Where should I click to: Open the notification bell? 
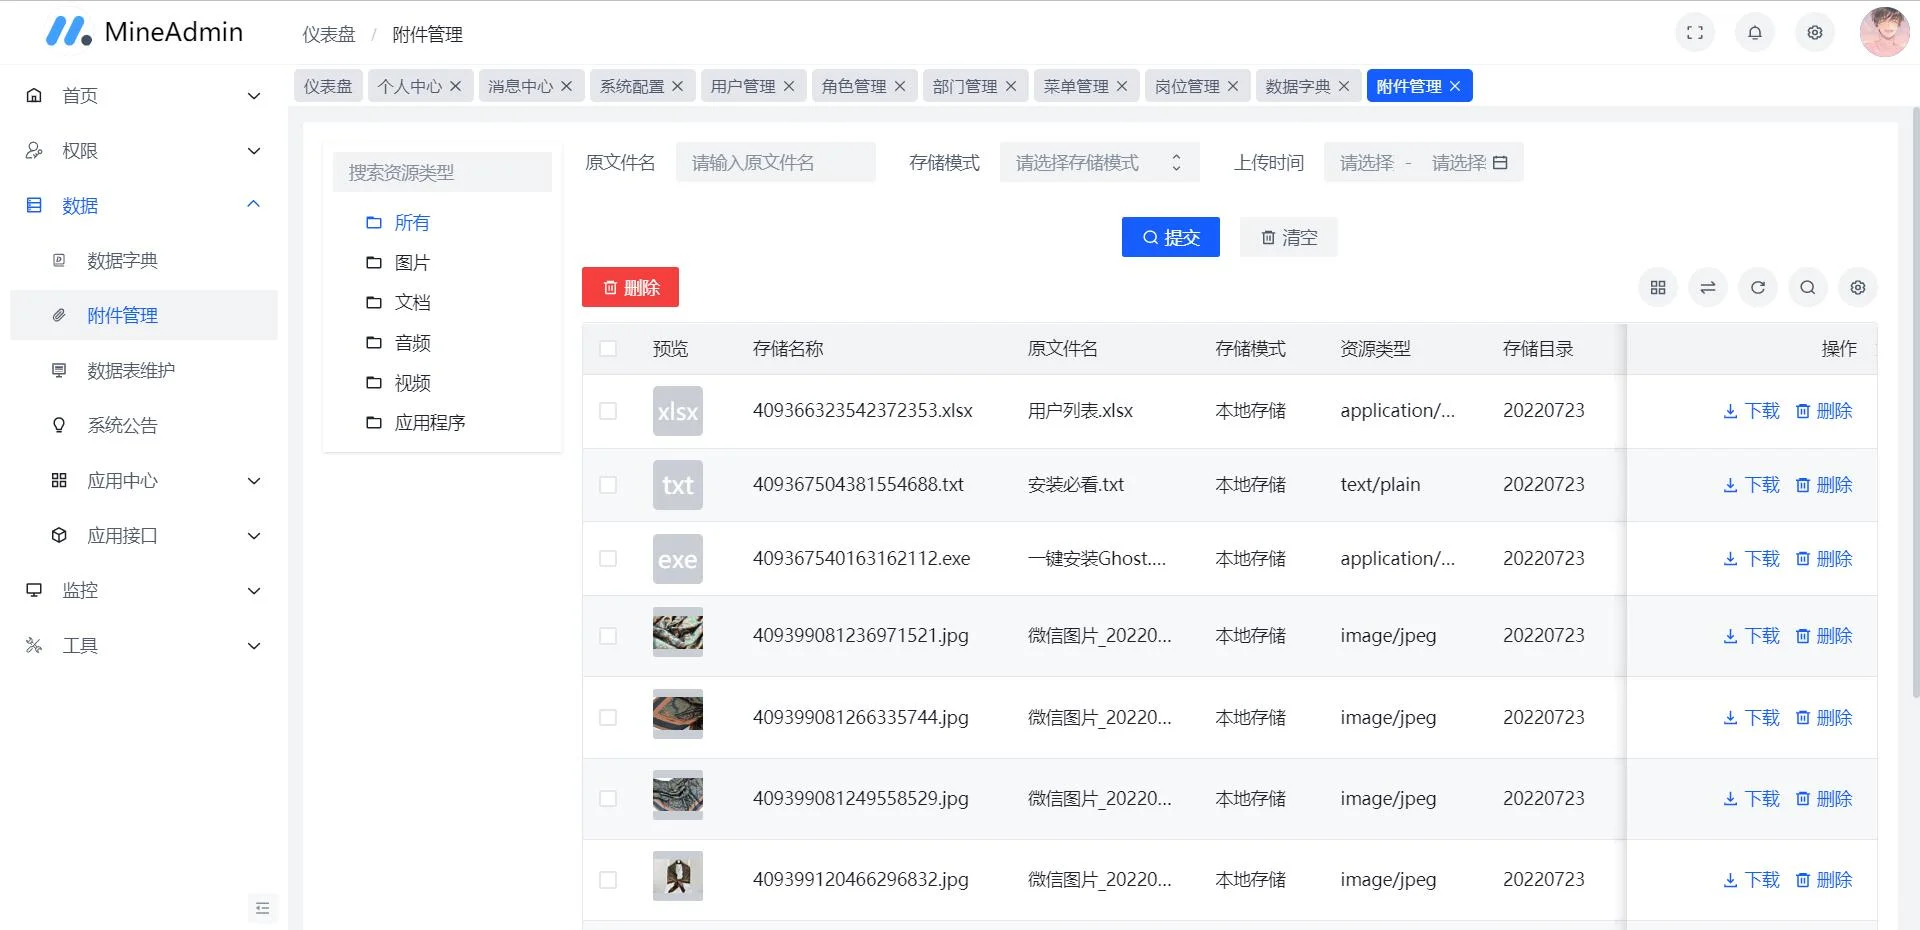1755,32
